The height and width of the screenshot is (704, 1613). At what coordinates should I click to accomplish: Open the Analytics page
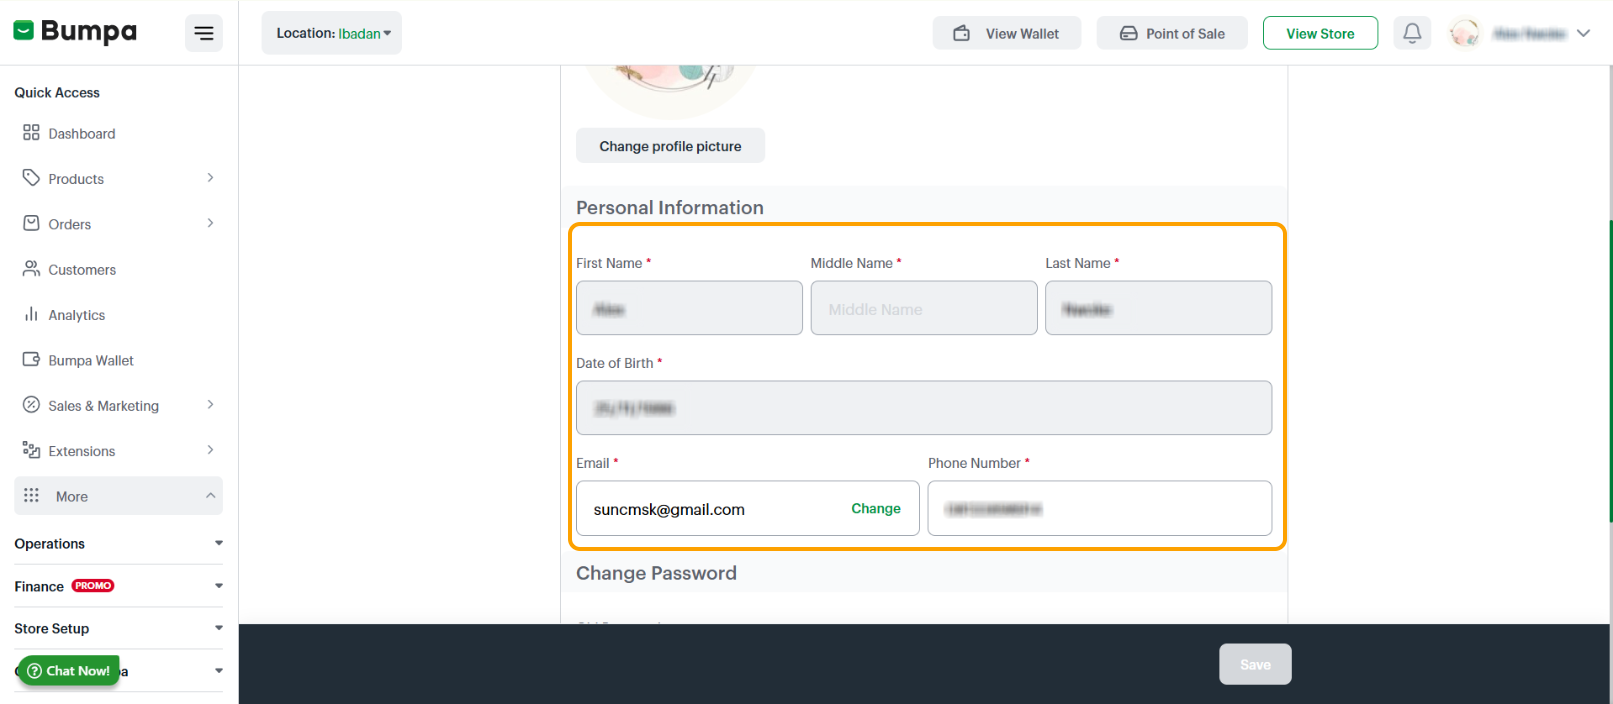coord(77,315)
